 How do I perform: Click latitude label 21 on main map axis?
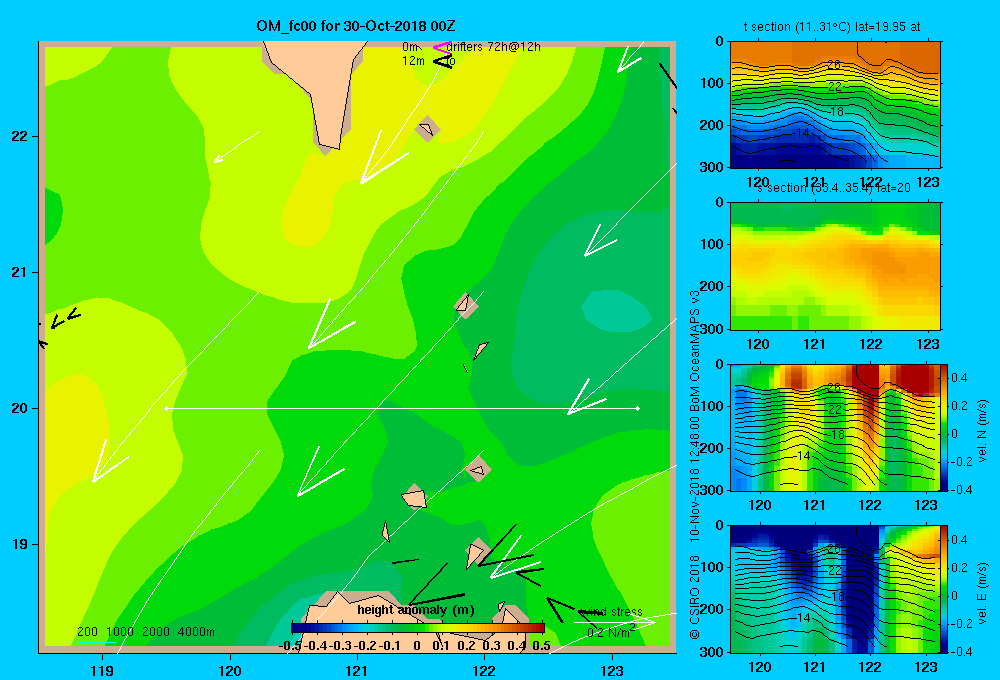tap(20, 272)
